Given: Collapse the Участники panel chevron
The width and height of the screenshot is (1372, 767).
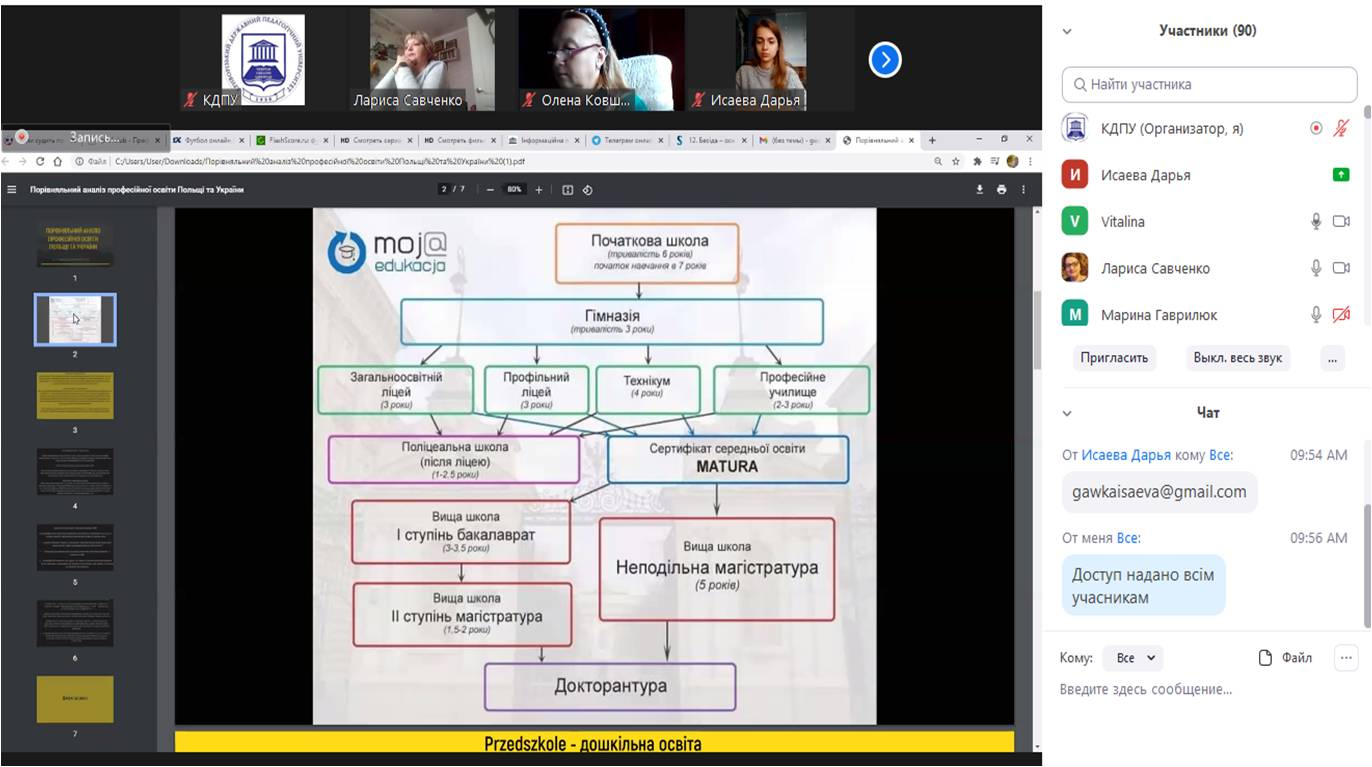Looking at the screenshot, I should click(x=1067, y=31).
